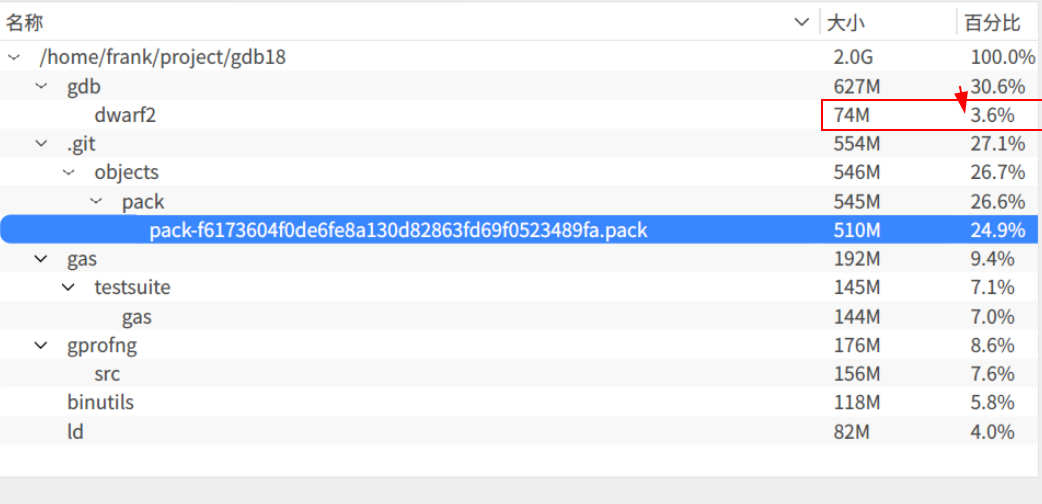Click the sort arrow in 名称 header
The height and width of the screenshot is (504, 1042).
(801, 22)
